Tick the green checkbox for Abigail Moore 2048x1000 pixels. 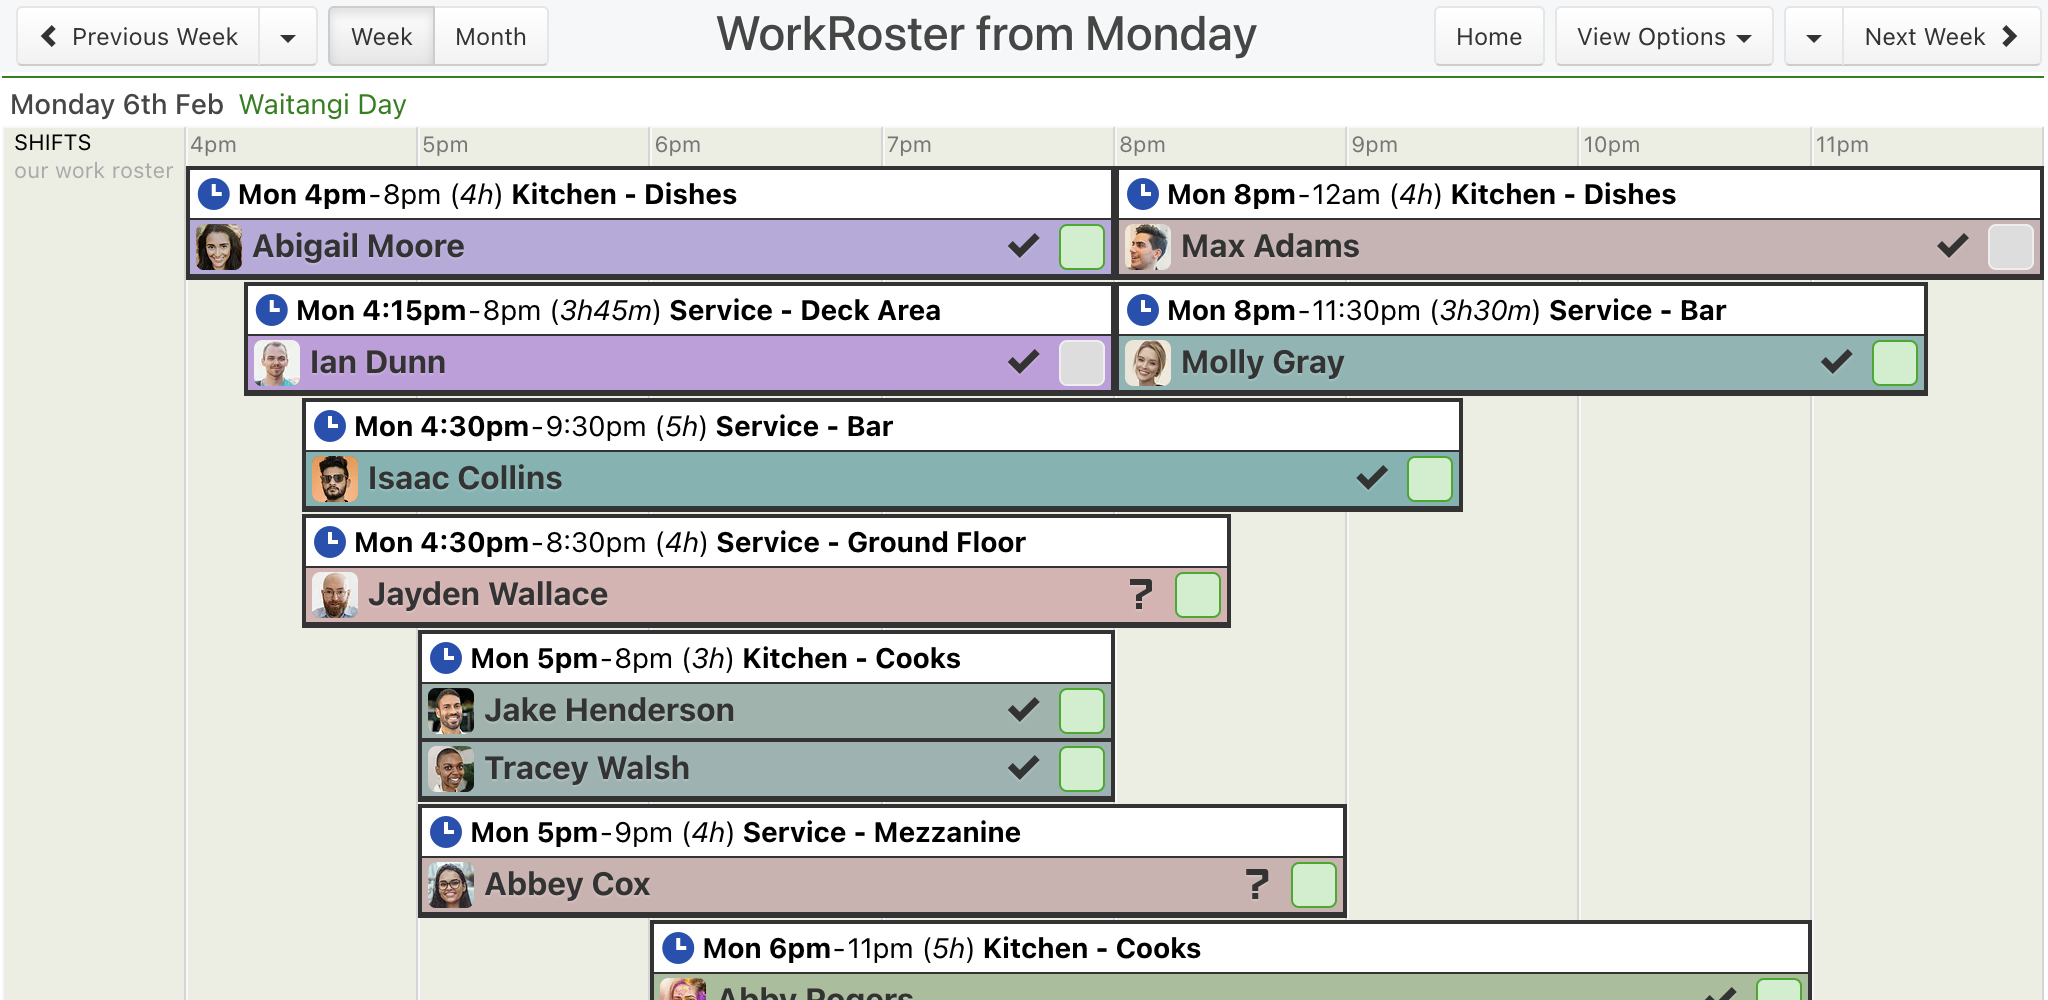[x=1082, y=247]
